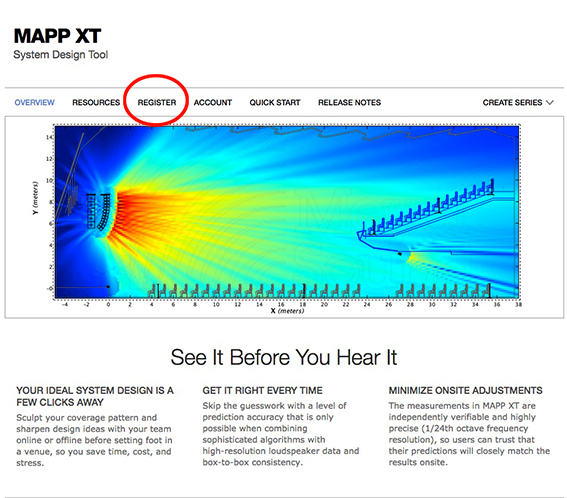567x498 pixels.
Task: Switch to the Resources tab
Action: tap(96, 102)
